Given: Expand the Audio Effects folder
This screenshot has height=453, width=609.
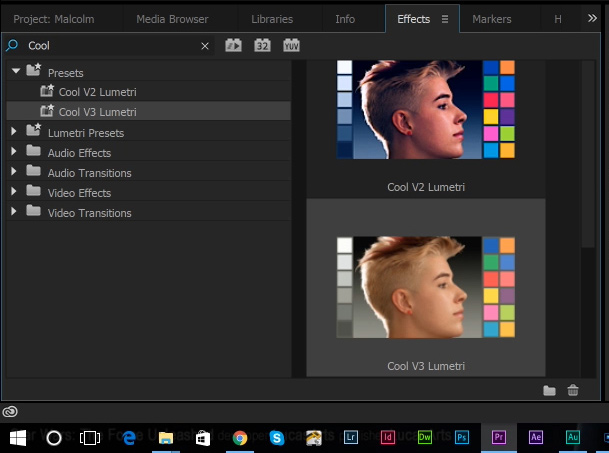Looking at the screenshot, I should click(x=14, y=151).
